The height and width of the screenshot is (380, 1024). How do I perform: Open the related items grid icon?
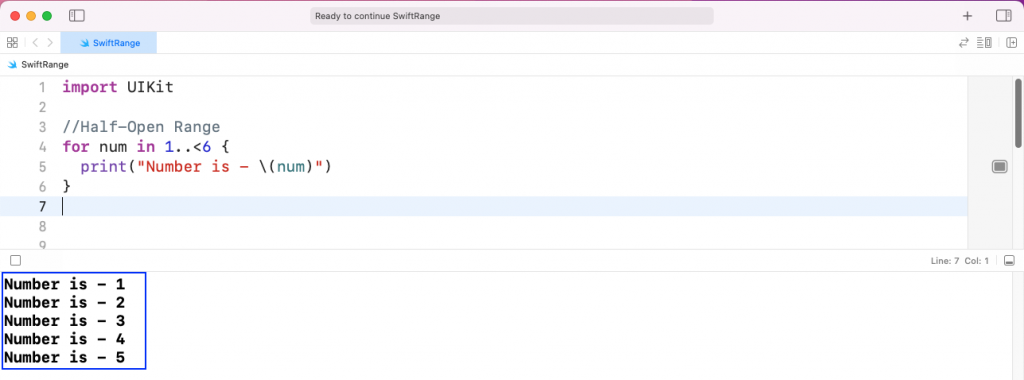pyautogui.click(x=12, y=42)
